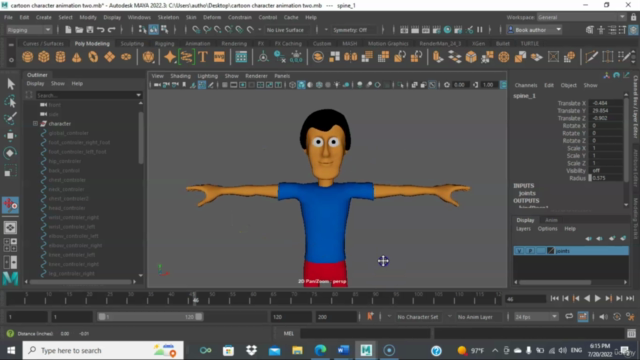Switch to the Anim layer tab

click(551, 220)
